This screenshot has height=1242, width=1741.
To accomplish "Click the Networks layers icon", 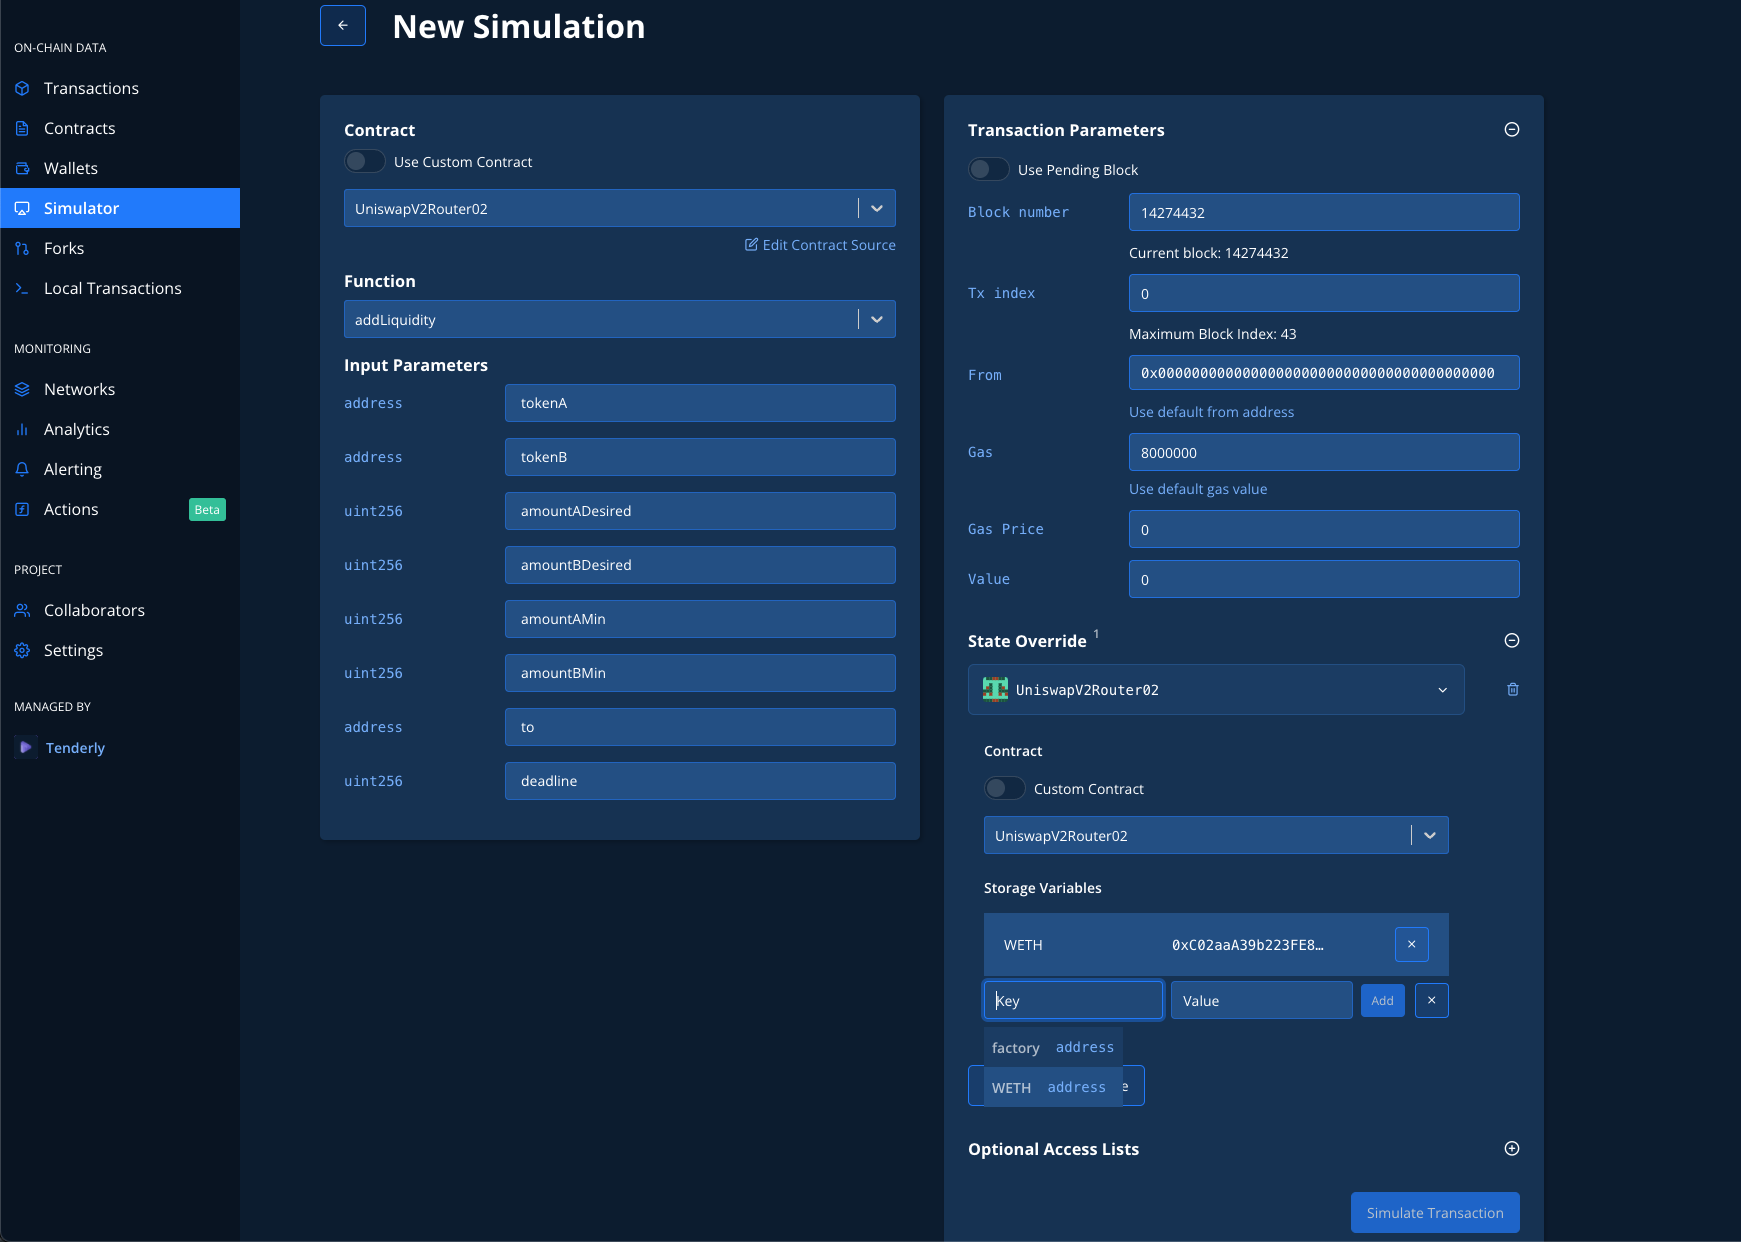I will pos(22,389).
